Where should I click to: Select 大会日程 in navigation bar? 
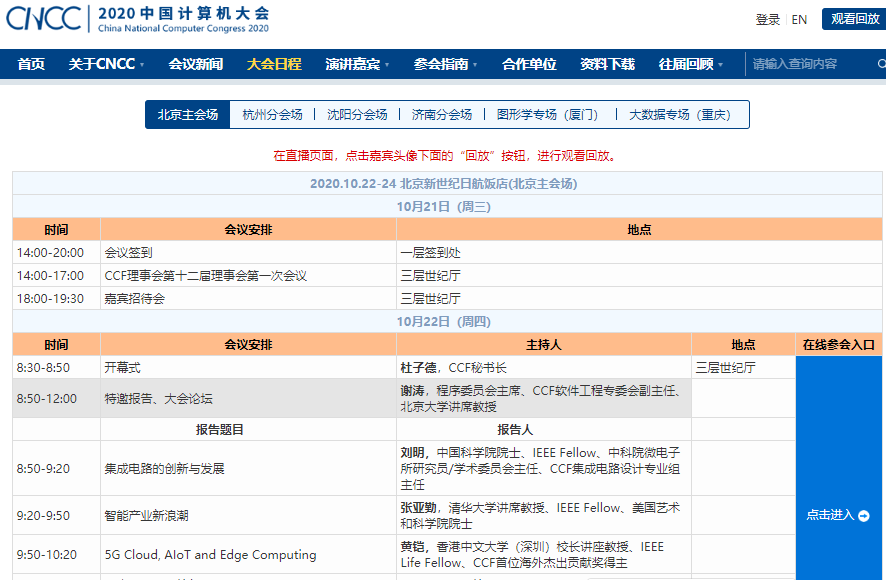tap(274, 64)
